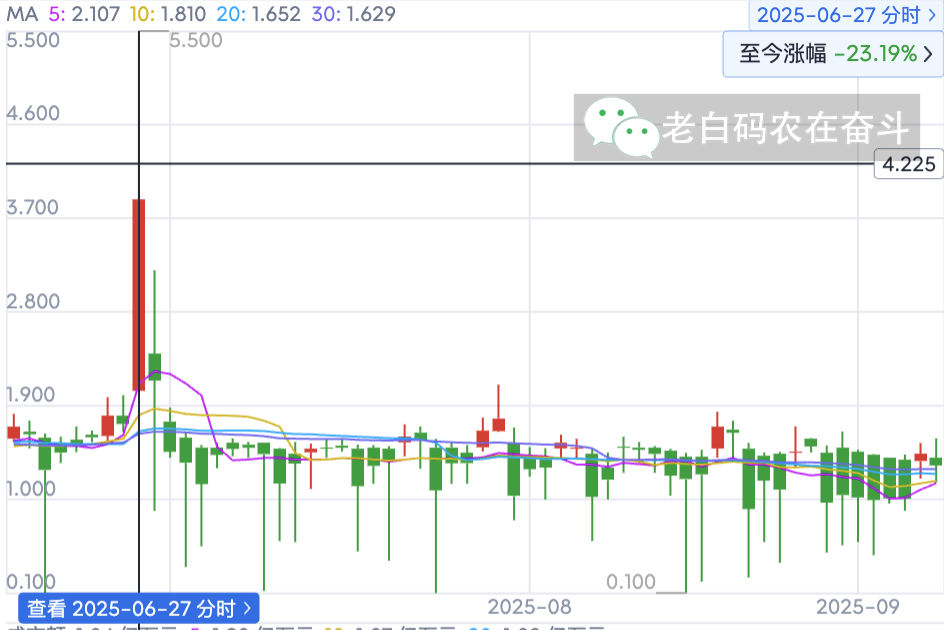Click the 4.225 crosshair price label
944x630 pixels.
coord(908,164)
